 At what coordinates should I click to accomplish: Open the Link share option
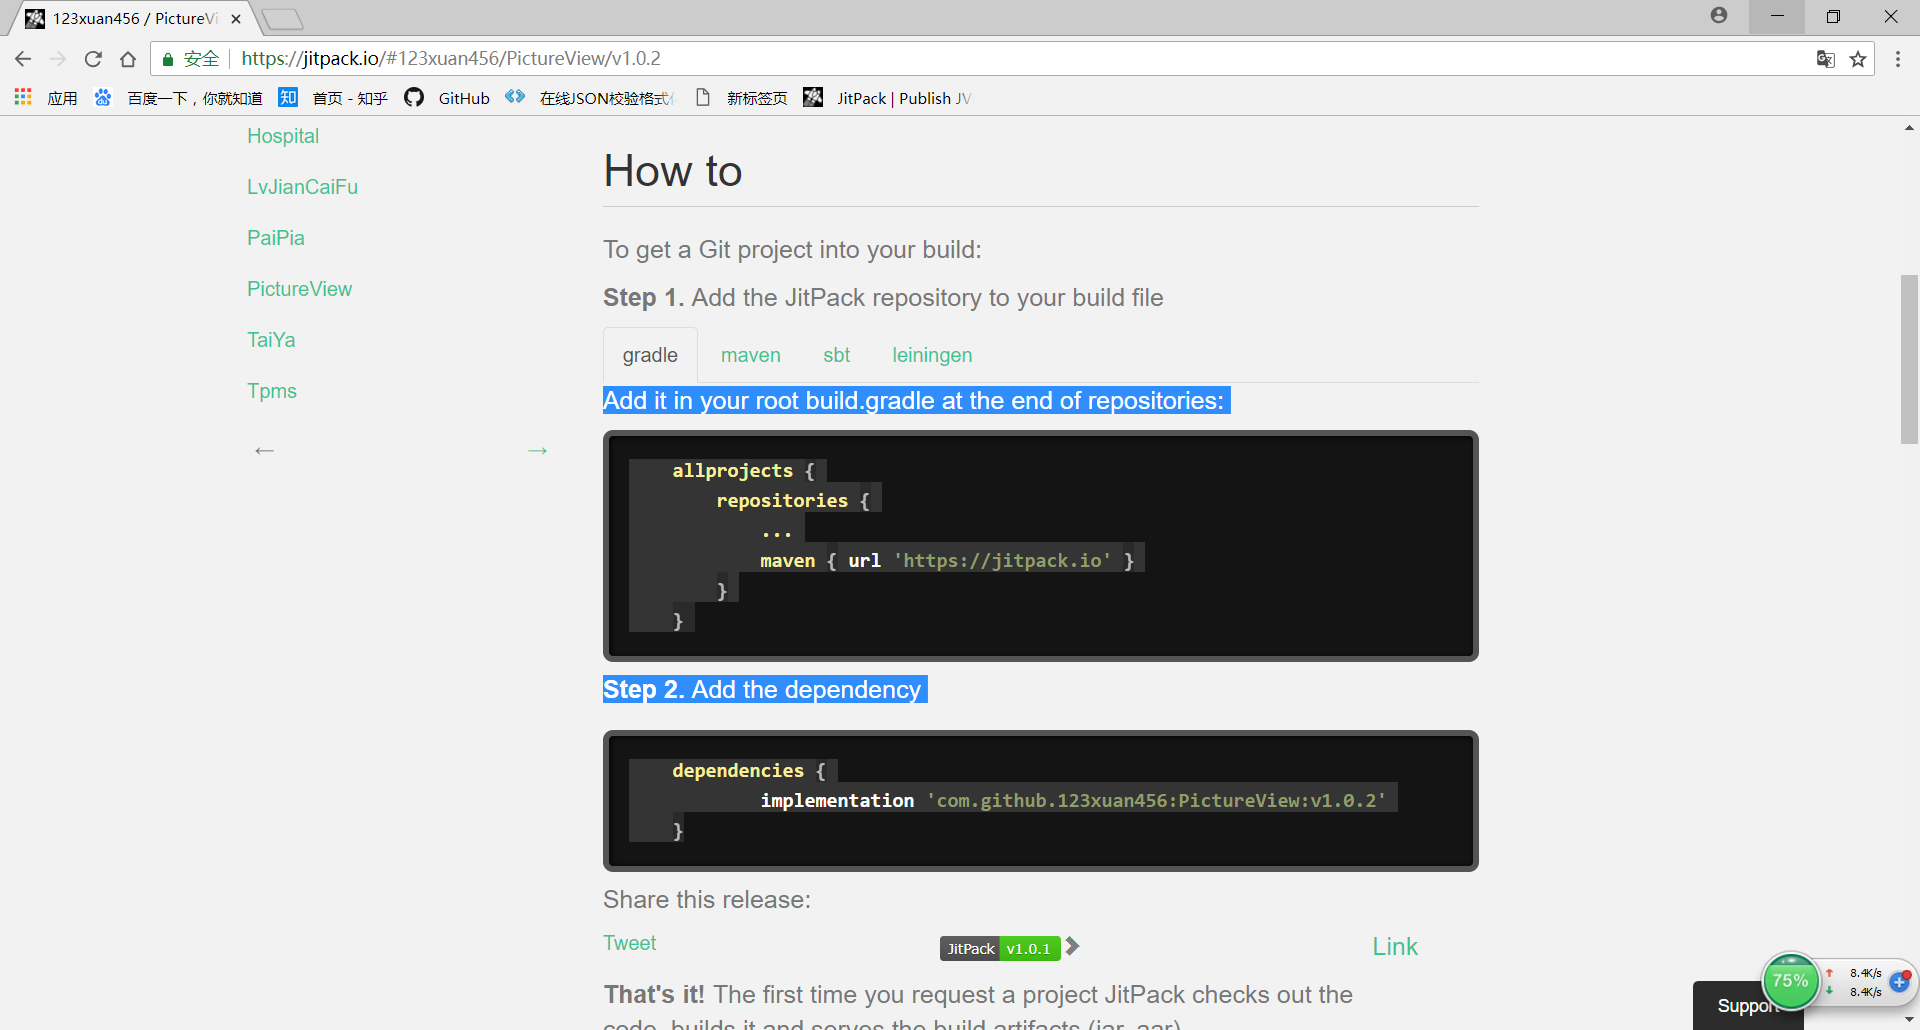[x=1395, y=947]
